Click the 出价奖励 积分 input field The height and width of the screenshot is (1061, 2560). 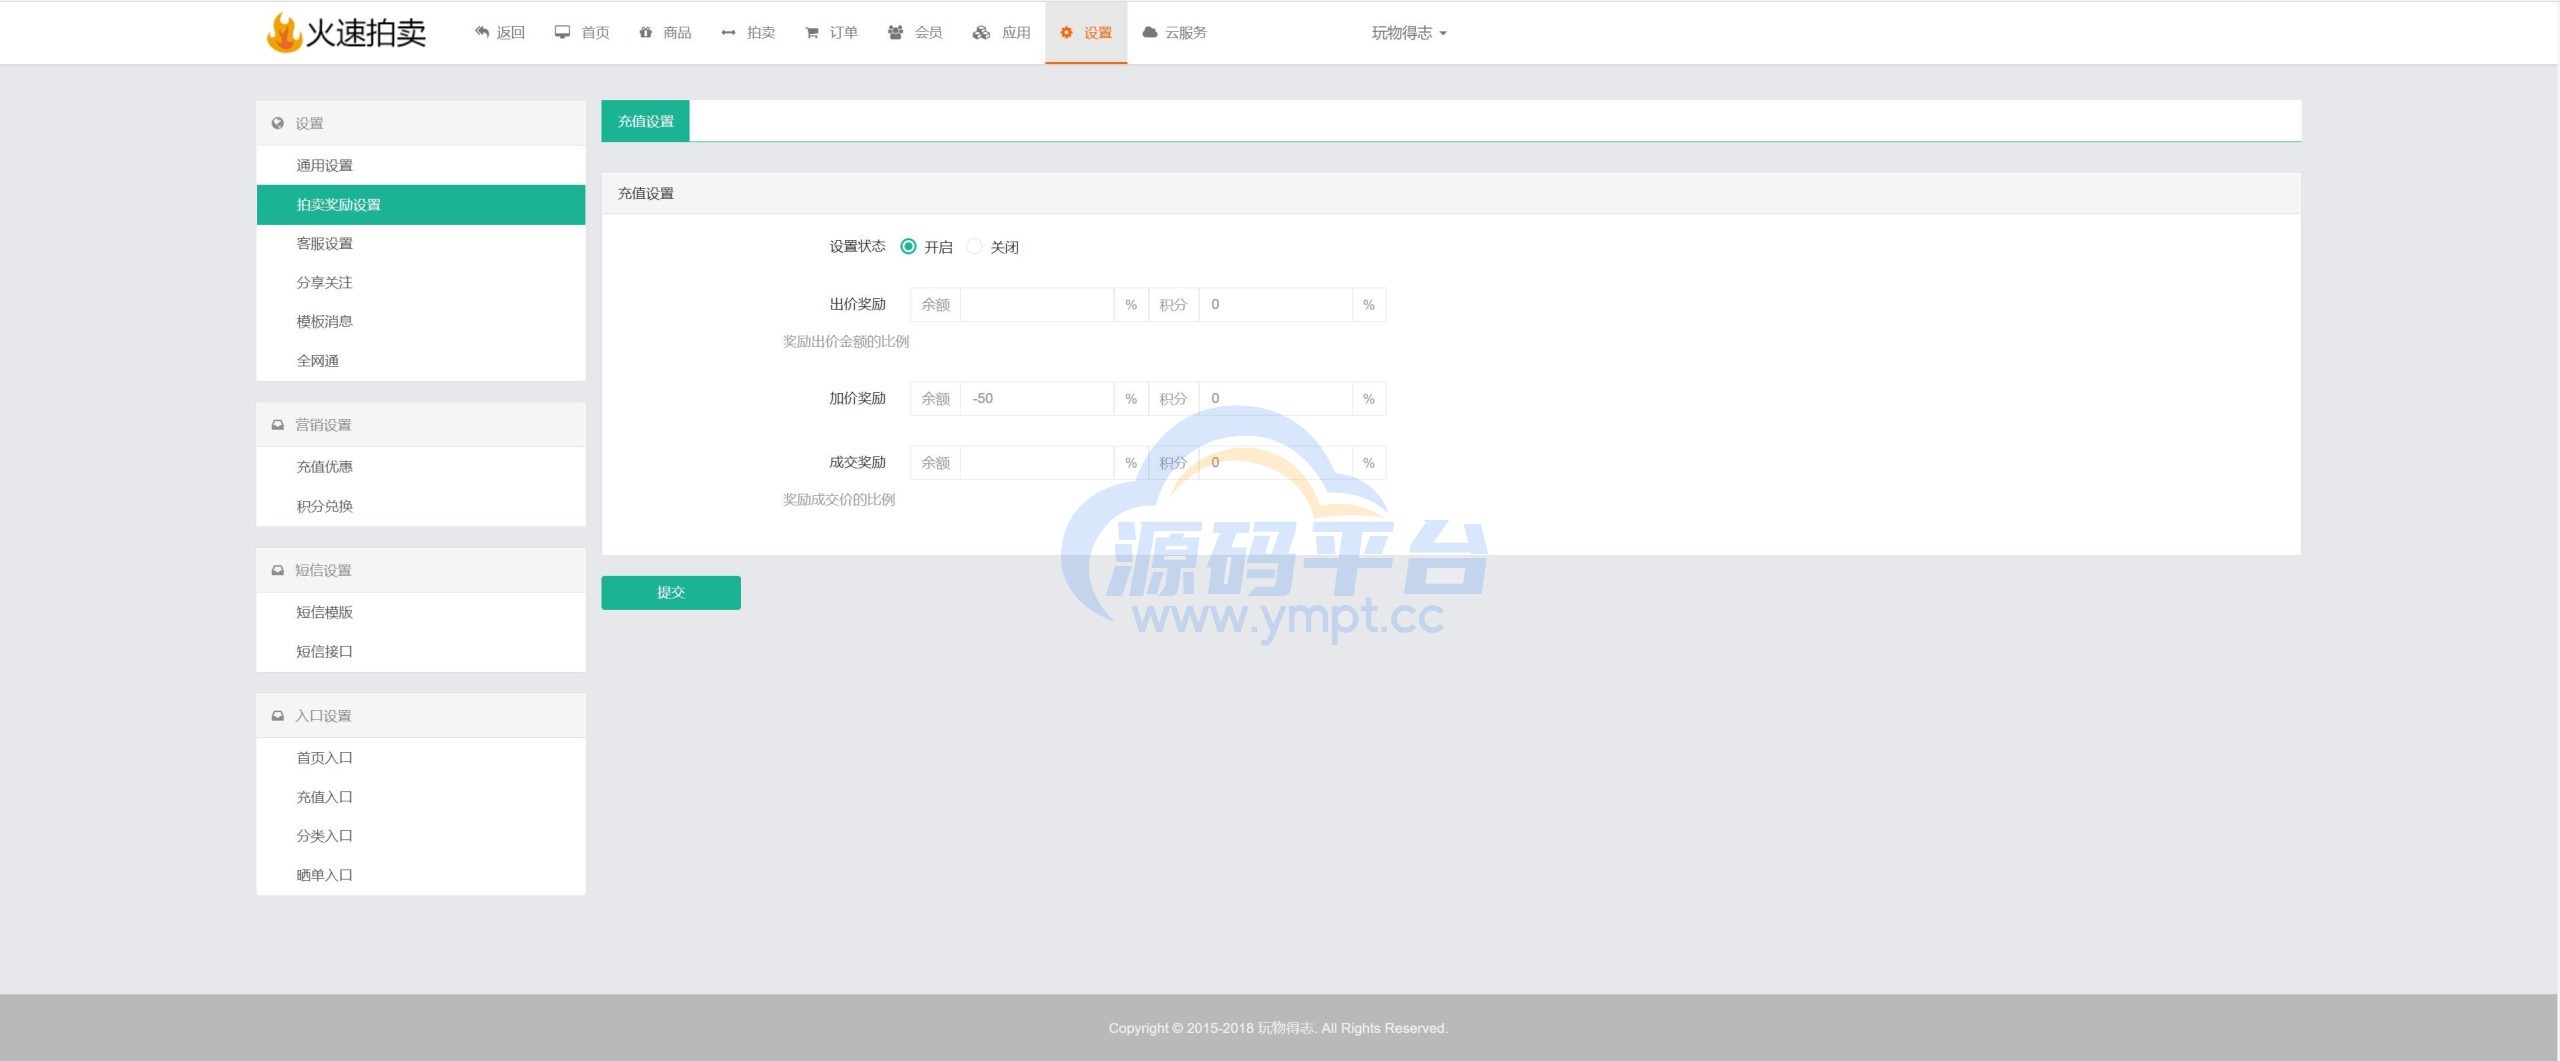coord(1275,305)
